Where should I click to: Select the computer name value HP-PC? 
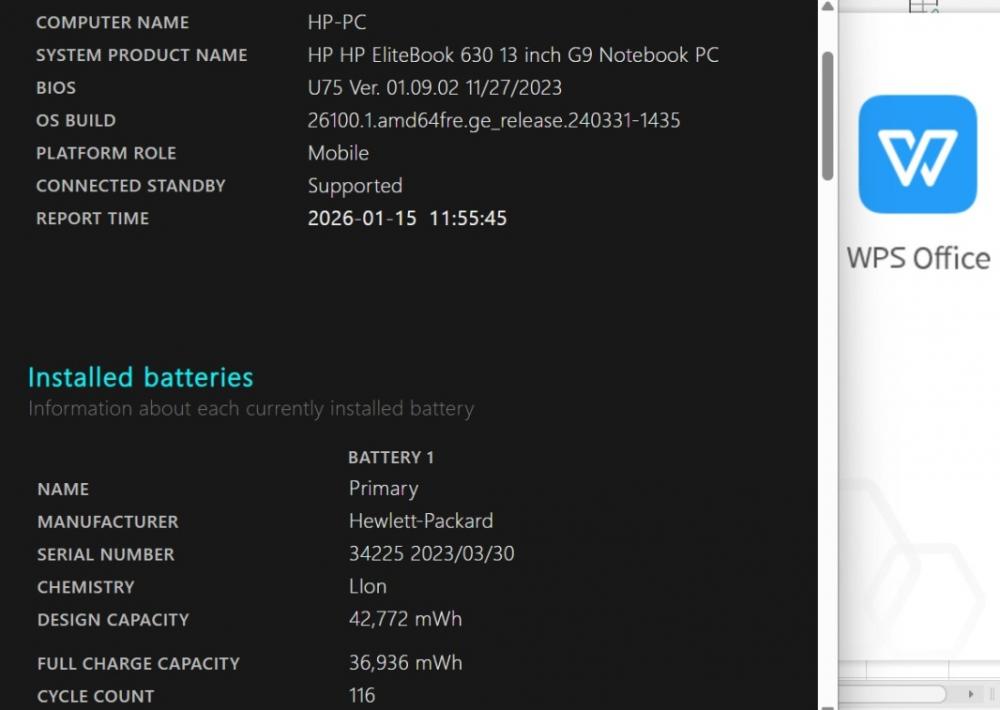coord(337,22)
